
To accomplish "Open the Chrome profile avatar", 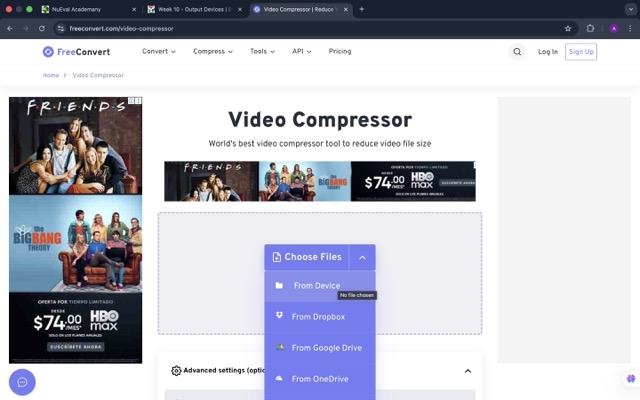I will 614,29.
